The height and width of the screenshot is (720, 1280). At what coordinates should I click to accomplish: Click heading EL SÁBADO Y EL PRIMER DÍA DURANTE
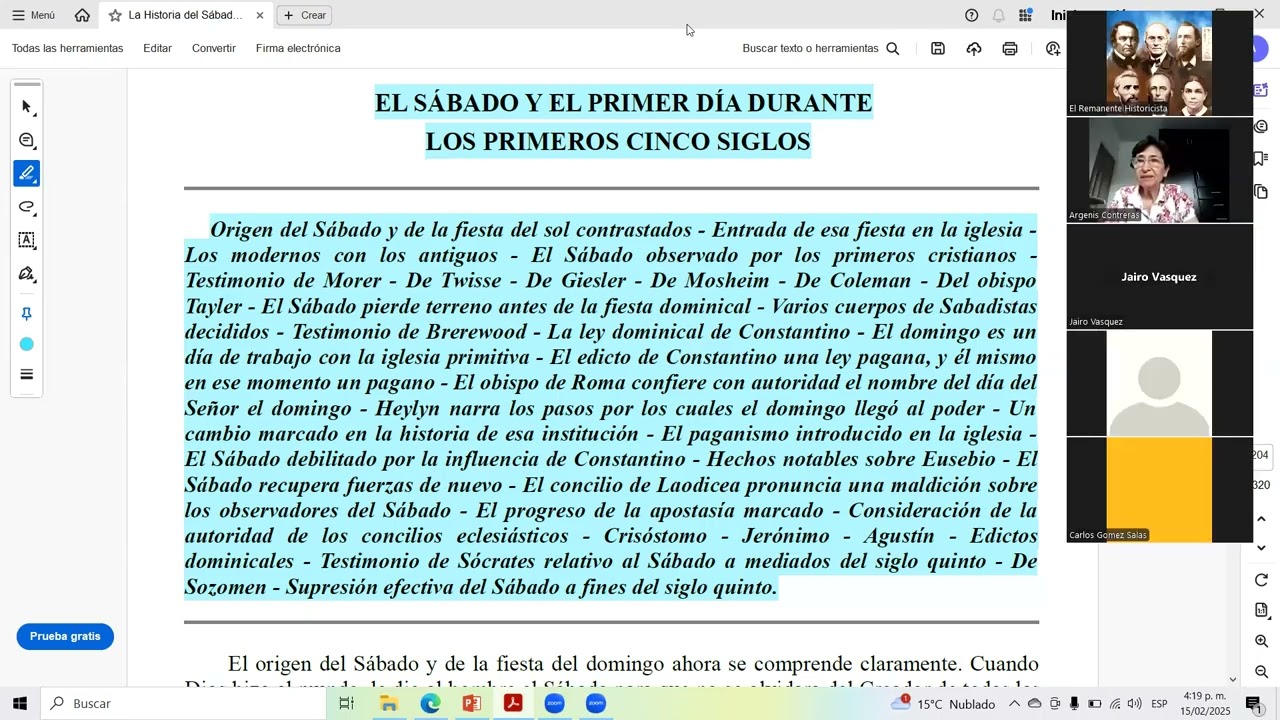point(623,102)
